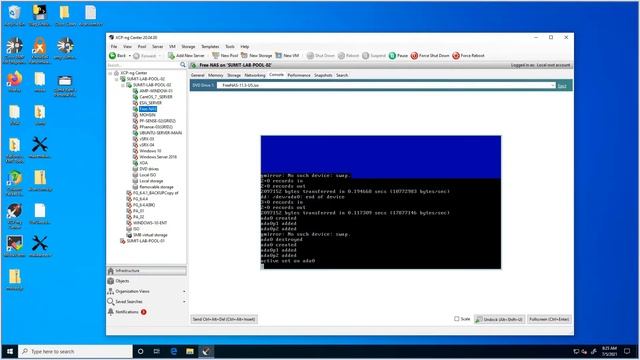Image resolution: width=640 pixels, height=360 pixels.
Task: Expand the Organization Views dropdown arrow
Action: pyautogui.click(x=184, y=291)
